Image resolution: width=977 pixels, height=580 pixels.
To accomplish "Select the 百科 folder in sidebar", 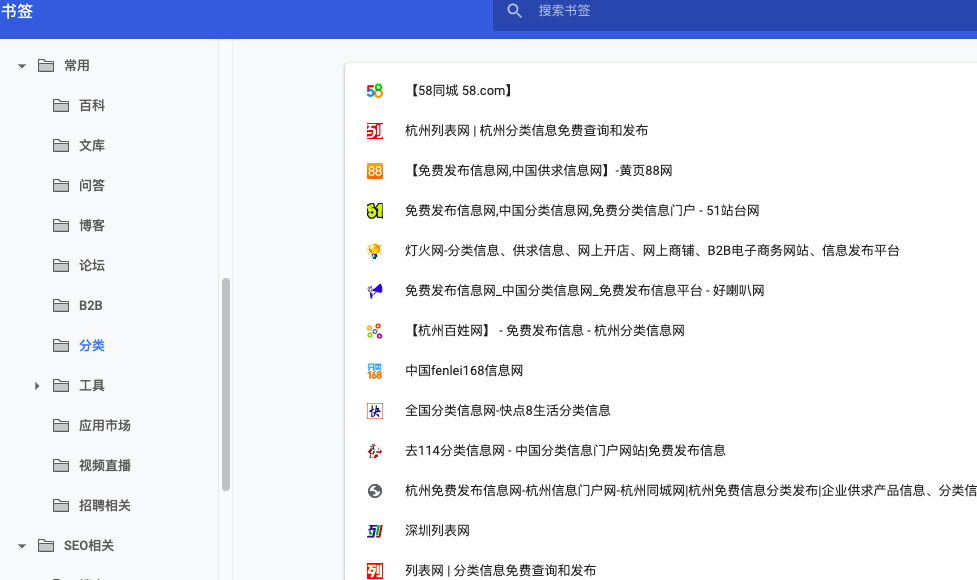I will [92, 106].
